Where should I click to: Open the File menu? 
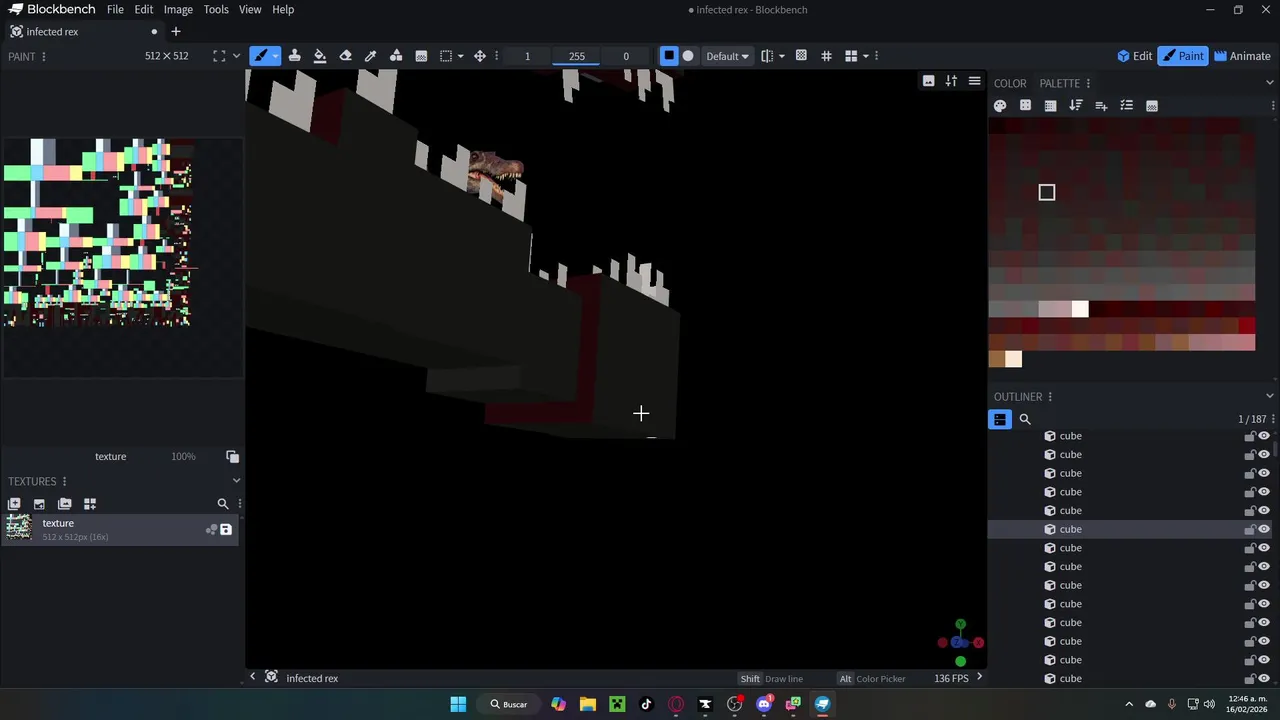point(115,10)
